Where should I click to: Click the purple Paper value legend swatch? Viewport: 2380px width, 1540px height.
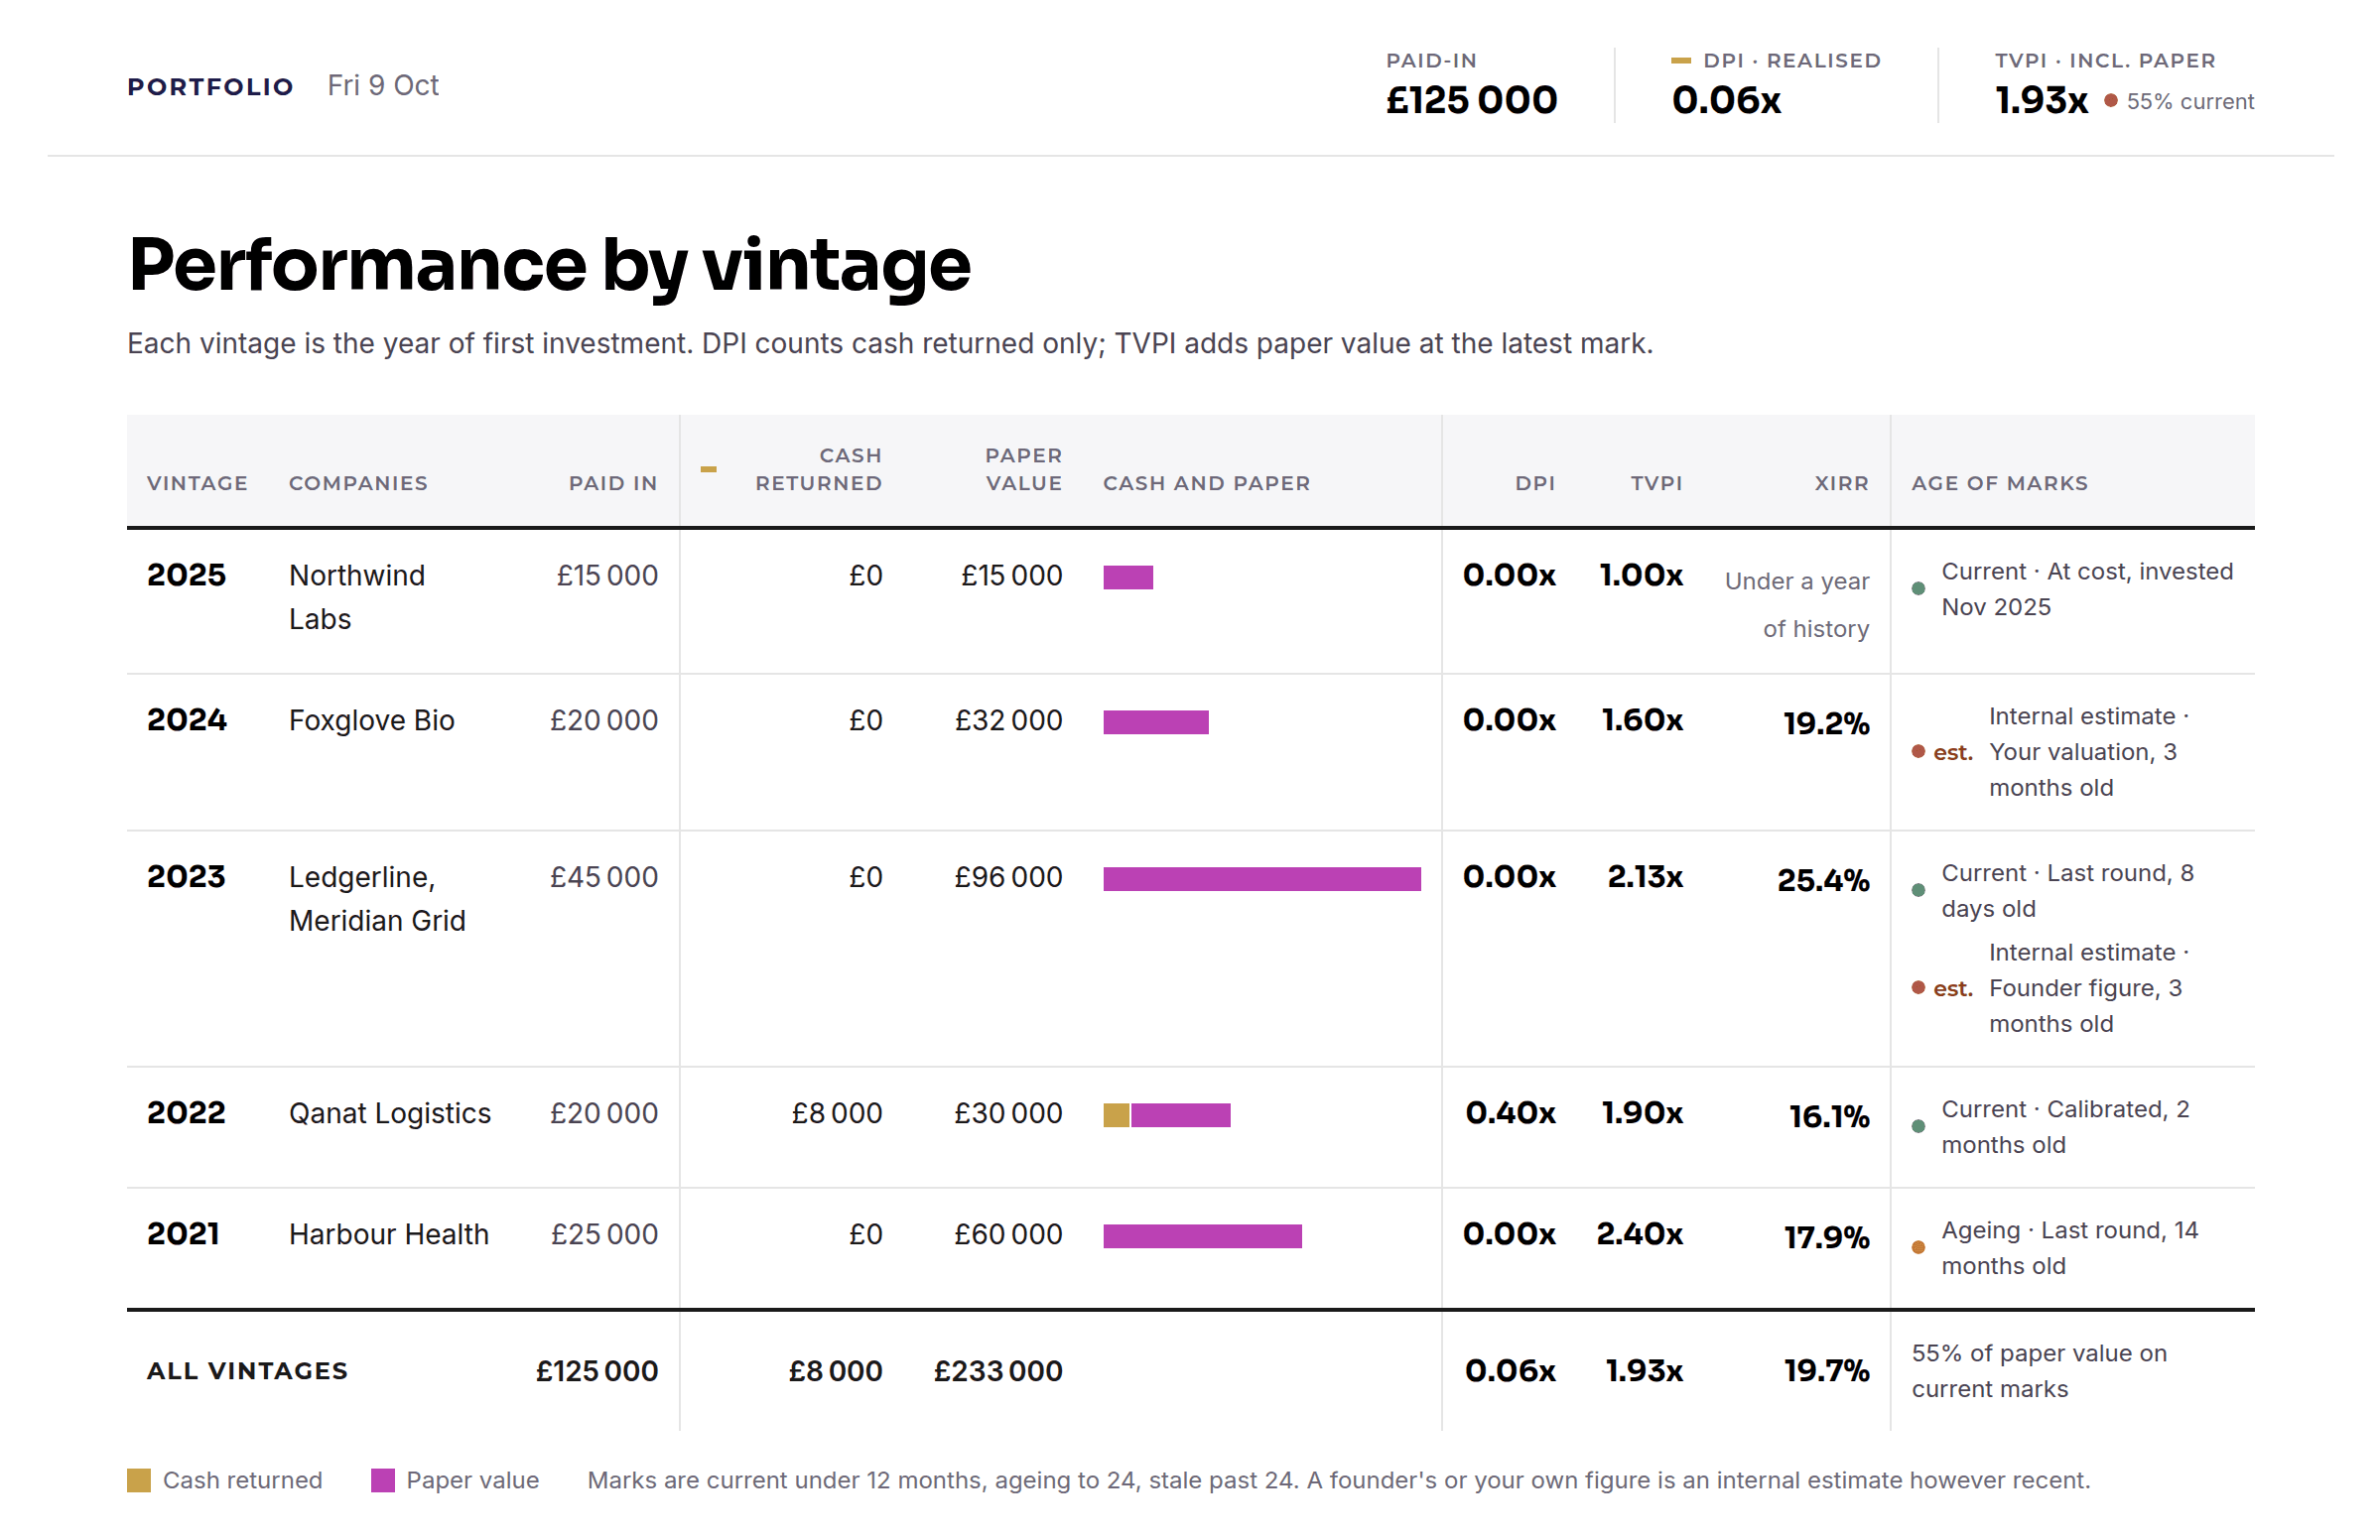pyautogui.click(x=383, y=1480)
